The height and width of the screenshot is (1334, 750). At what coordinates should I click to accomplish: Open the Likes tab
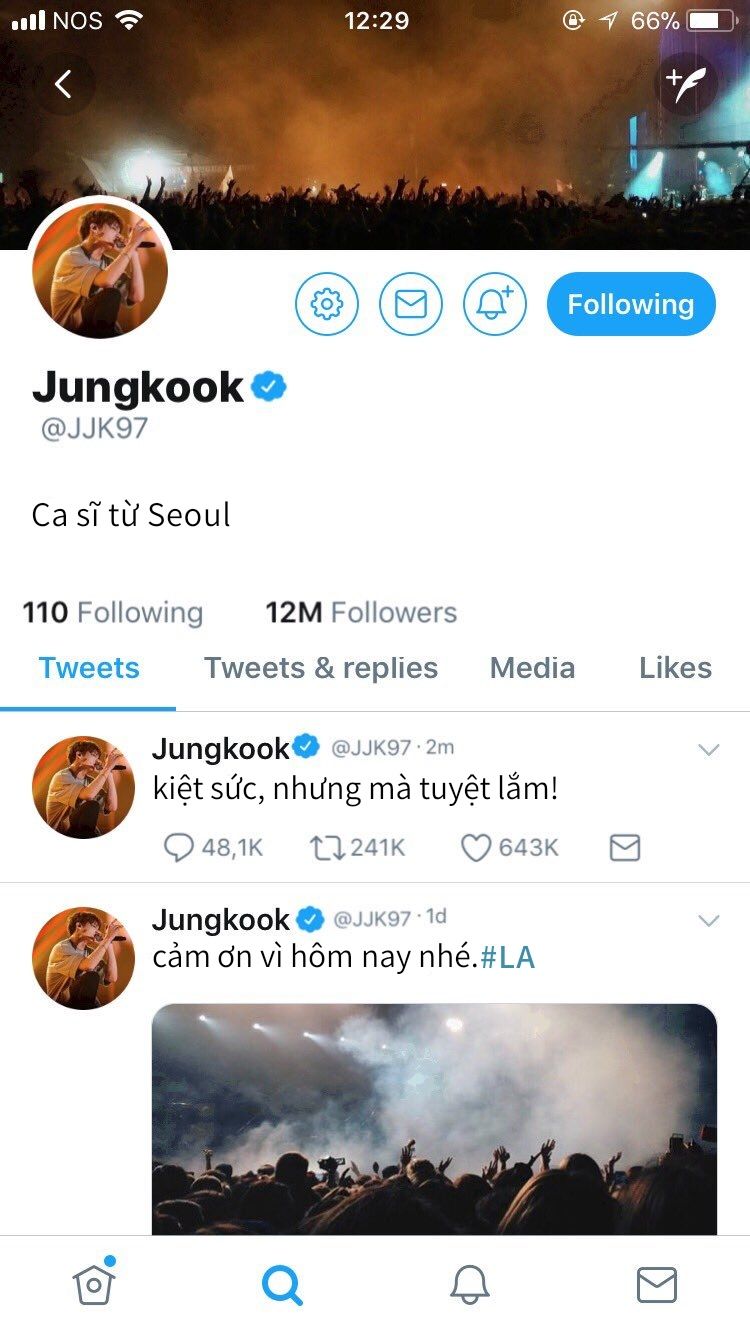point(676,668)
